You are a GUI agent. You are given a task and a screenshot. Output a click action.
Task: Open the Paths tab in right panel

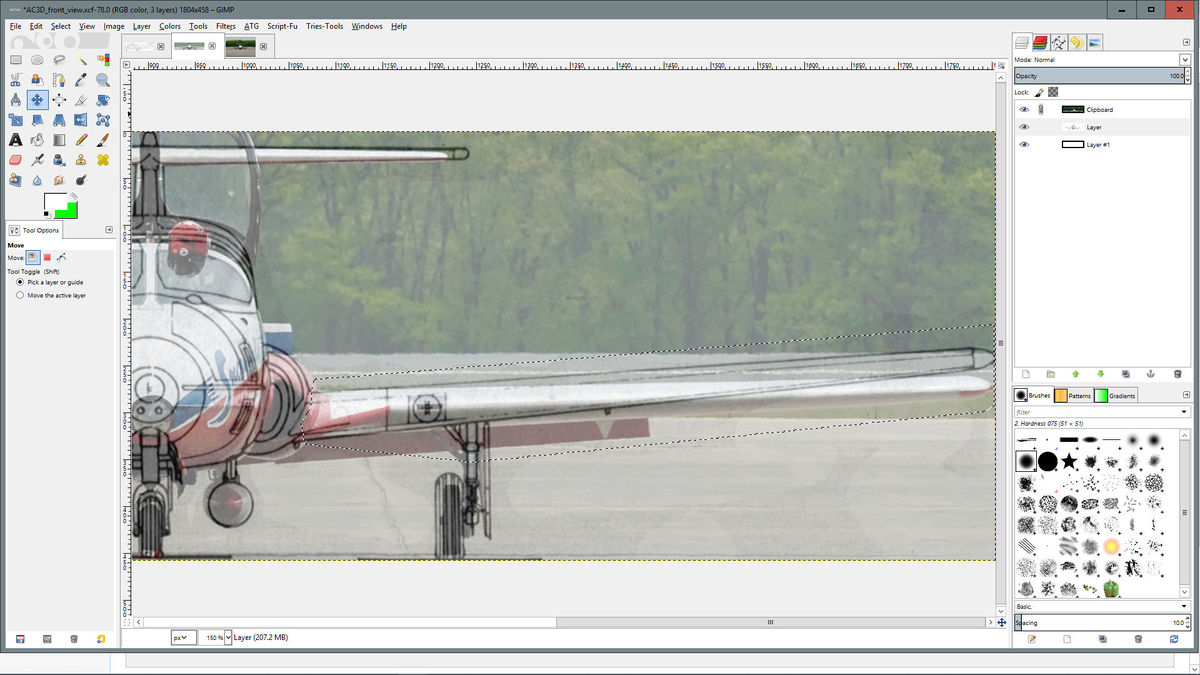click(1059, 42)
